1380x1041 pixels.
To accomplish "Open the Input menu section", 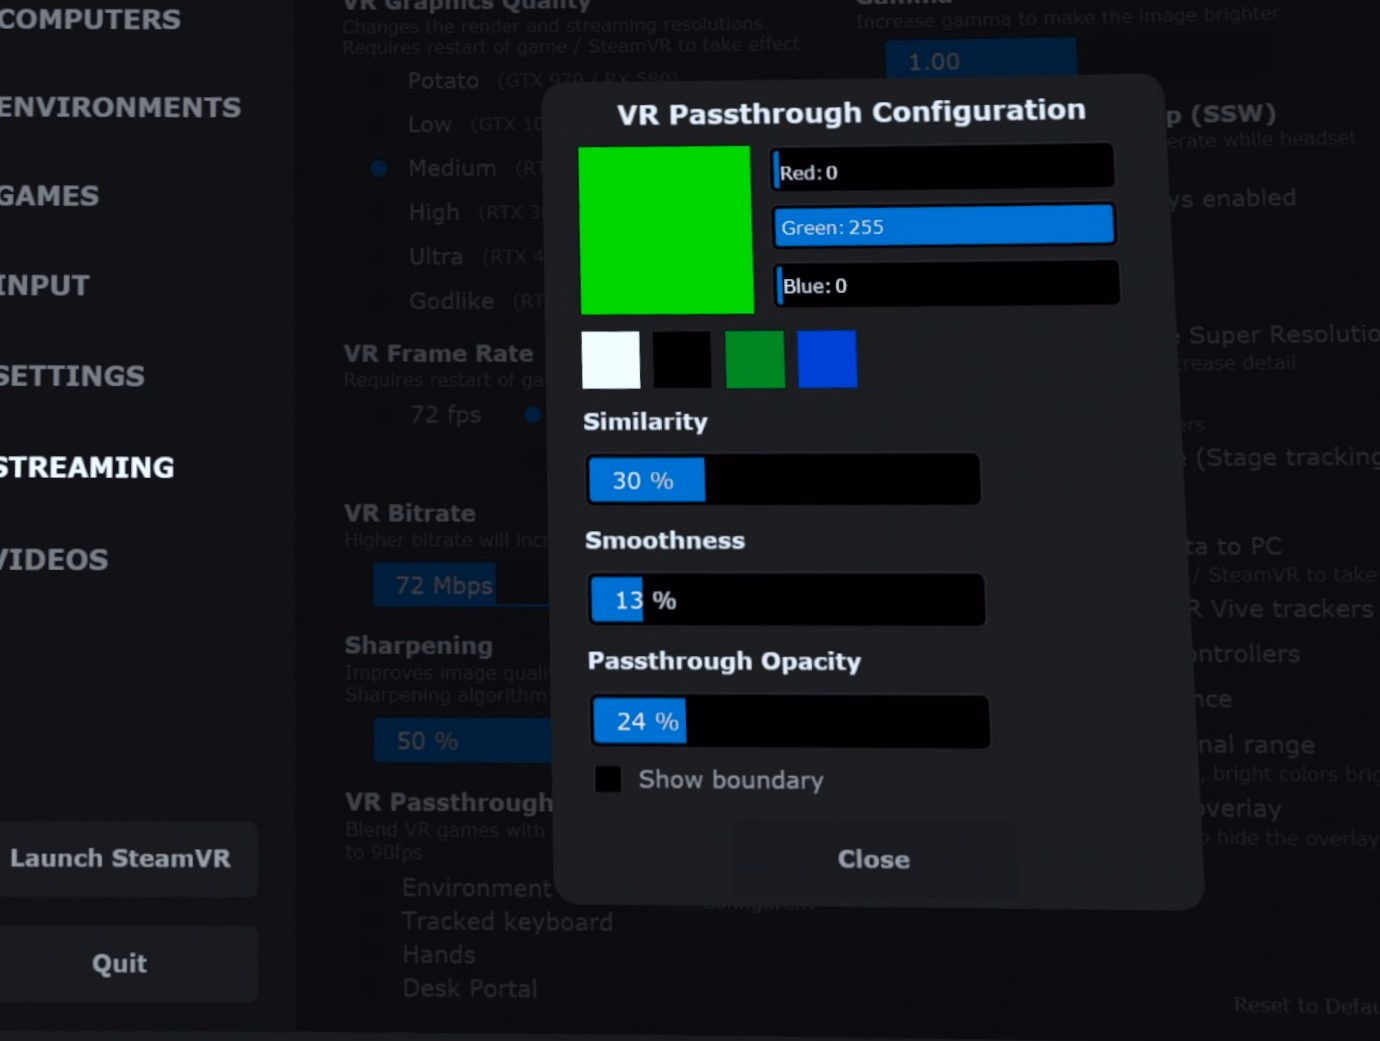I will pyautogui.click(x=45, y=286).
